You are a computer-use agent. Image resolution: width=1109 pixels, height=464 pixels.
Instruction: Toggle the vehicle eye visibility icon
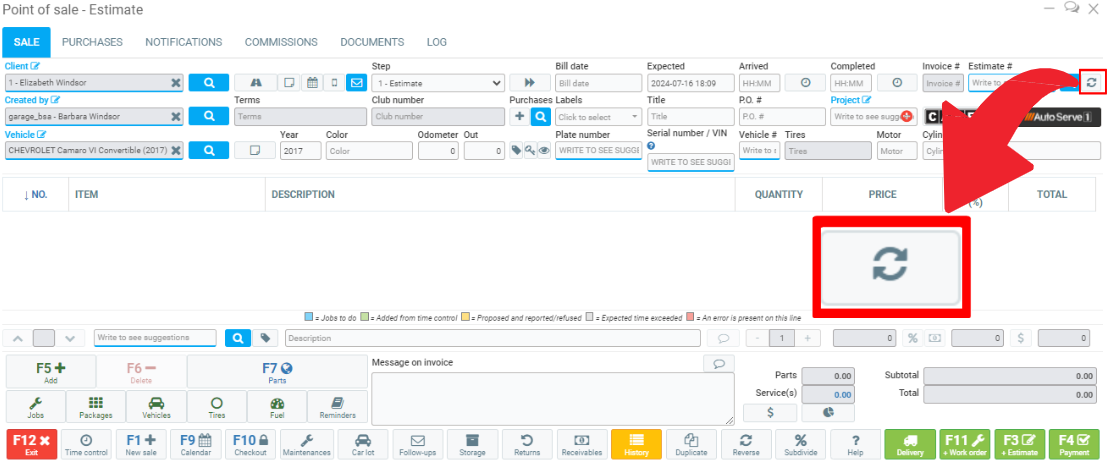(x=545, y=151)
